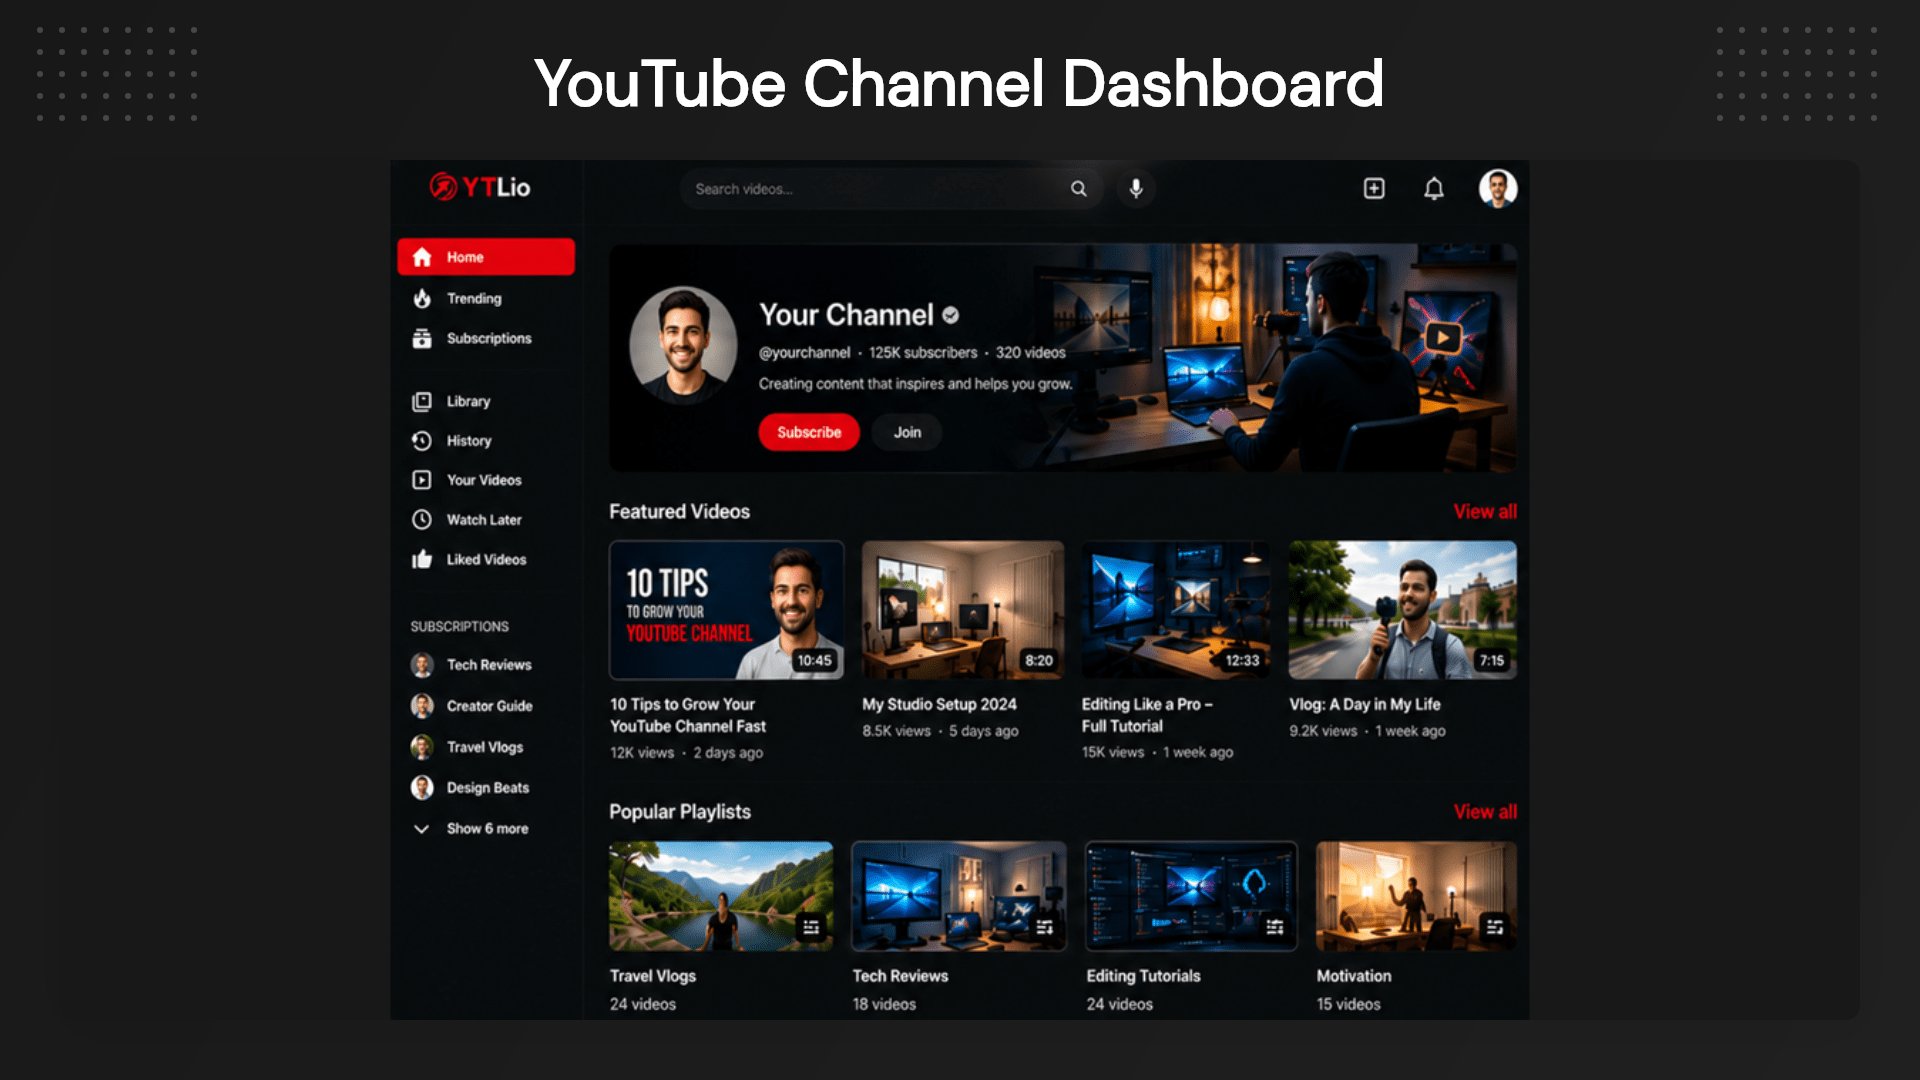Click the Join button

pyautogui.click(x=907, y=432)
